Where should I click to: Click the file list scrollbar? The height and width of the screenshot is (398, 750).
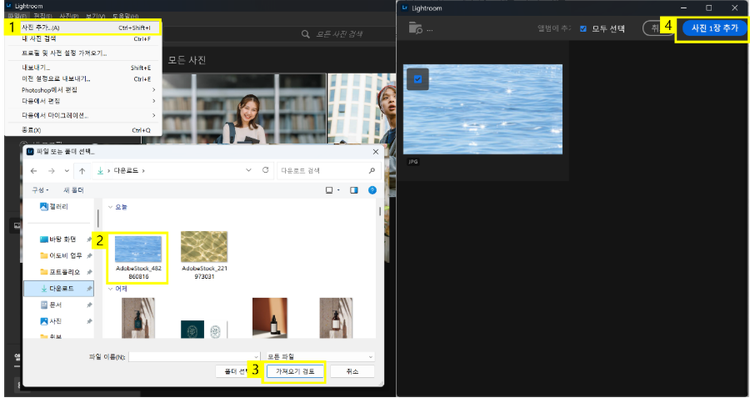[380, 211]
